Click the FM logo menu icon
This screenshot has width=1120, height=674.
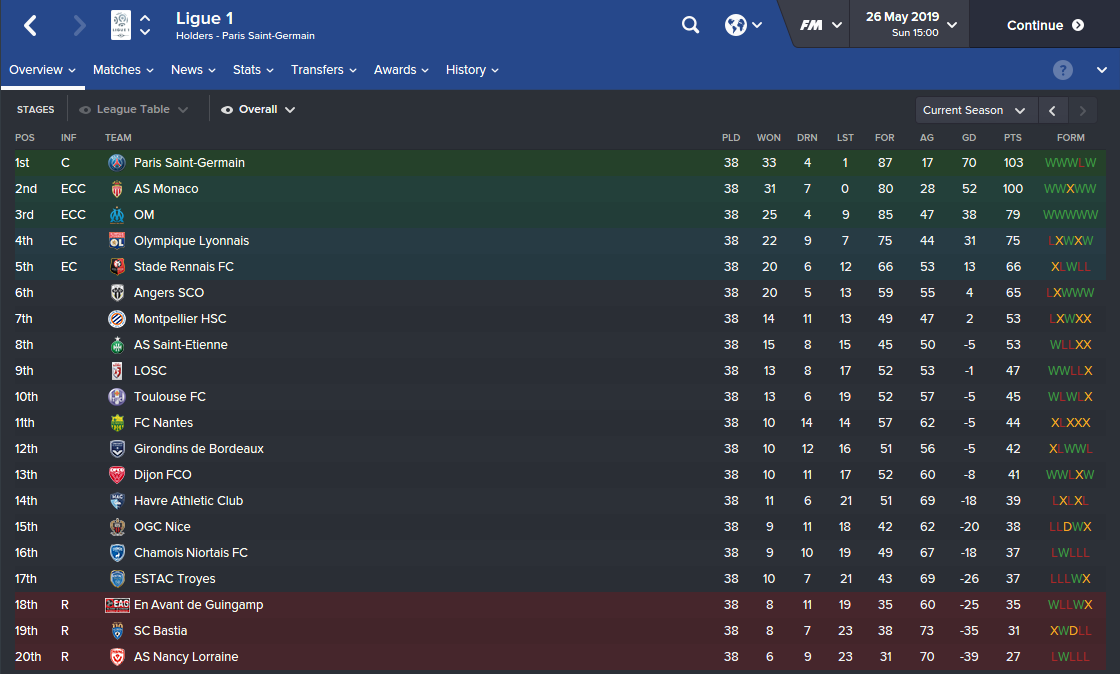tap(812, 25)
